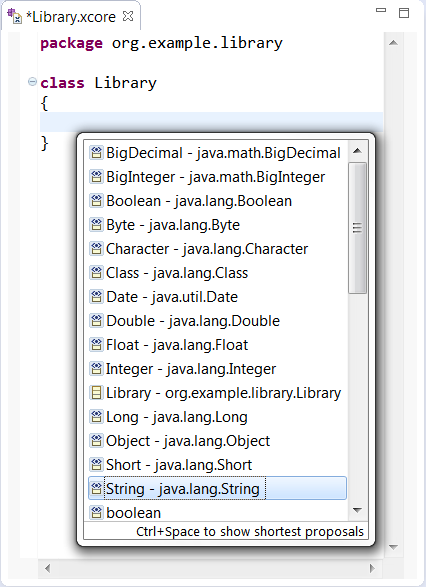The image size is (426, 587).
Task: Click editor vertical scroll-up arrow
Action: (x=393, y=43)
